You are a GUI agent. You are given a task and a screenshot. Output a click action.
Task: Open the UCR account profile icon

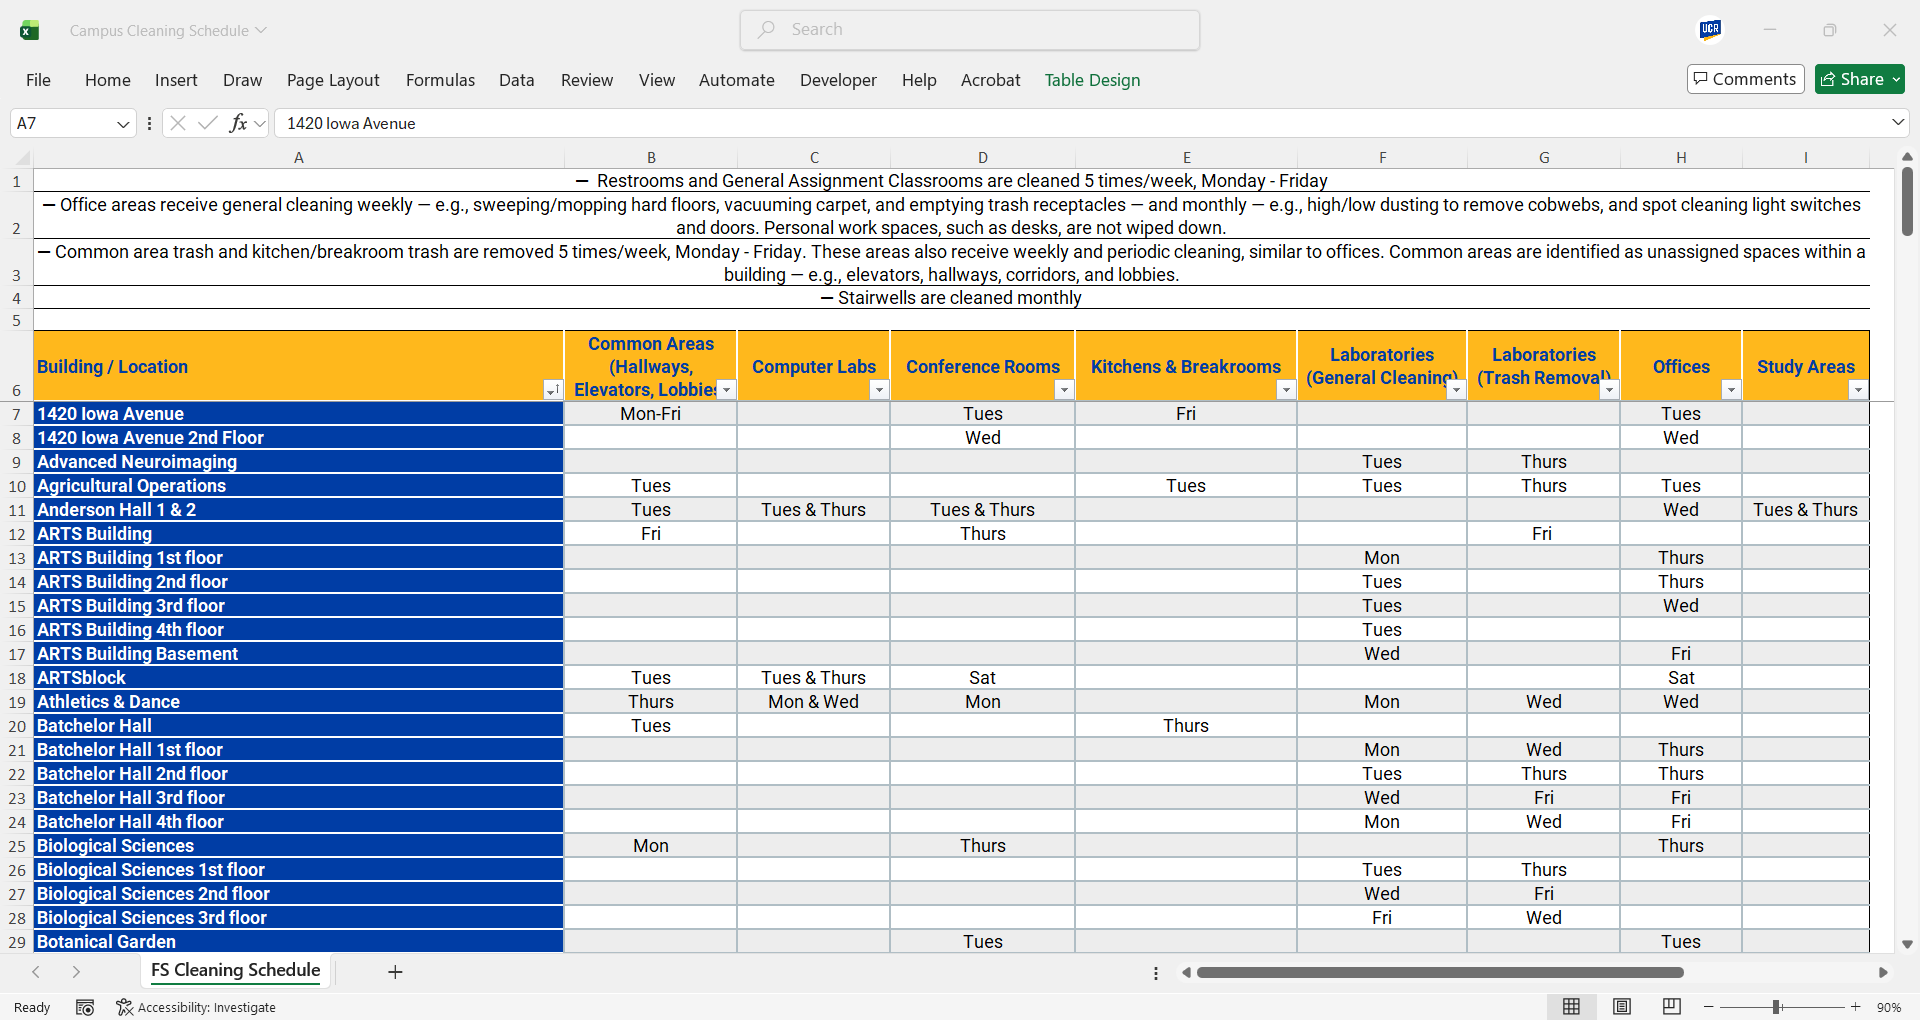[1710, 30]
